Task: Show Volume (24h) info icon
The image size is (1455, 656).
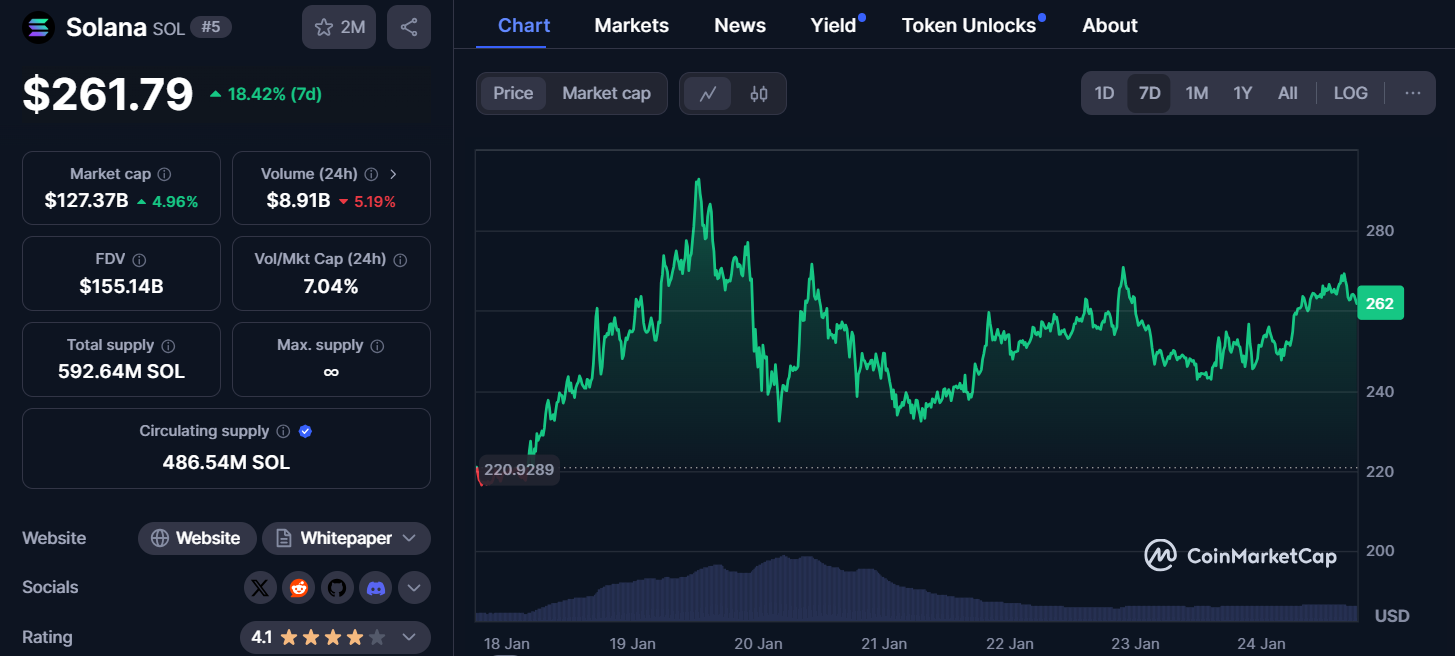Action: tap(371, 174)
